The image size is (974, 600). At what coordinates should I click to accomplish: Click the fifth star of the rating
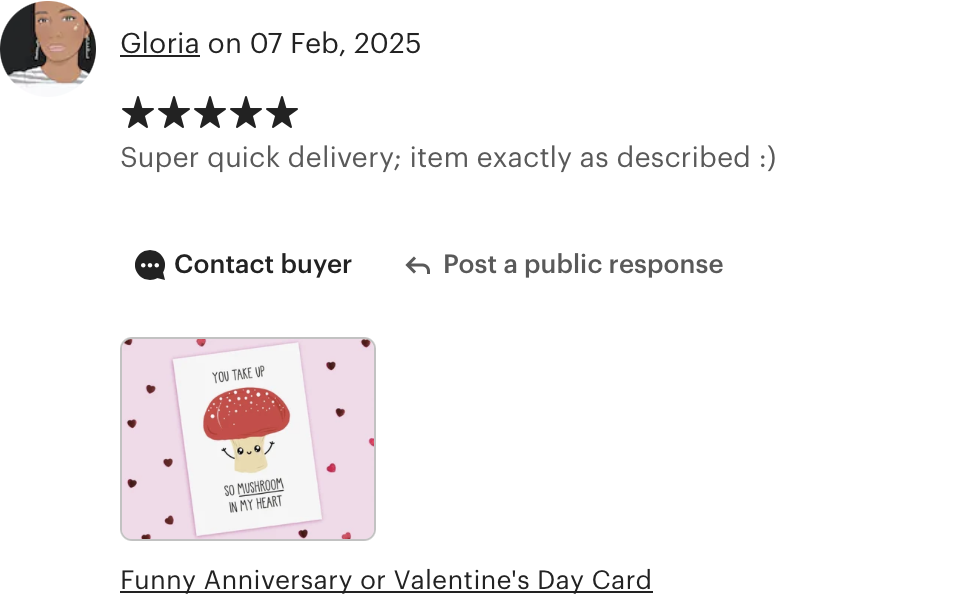(282, 112)
